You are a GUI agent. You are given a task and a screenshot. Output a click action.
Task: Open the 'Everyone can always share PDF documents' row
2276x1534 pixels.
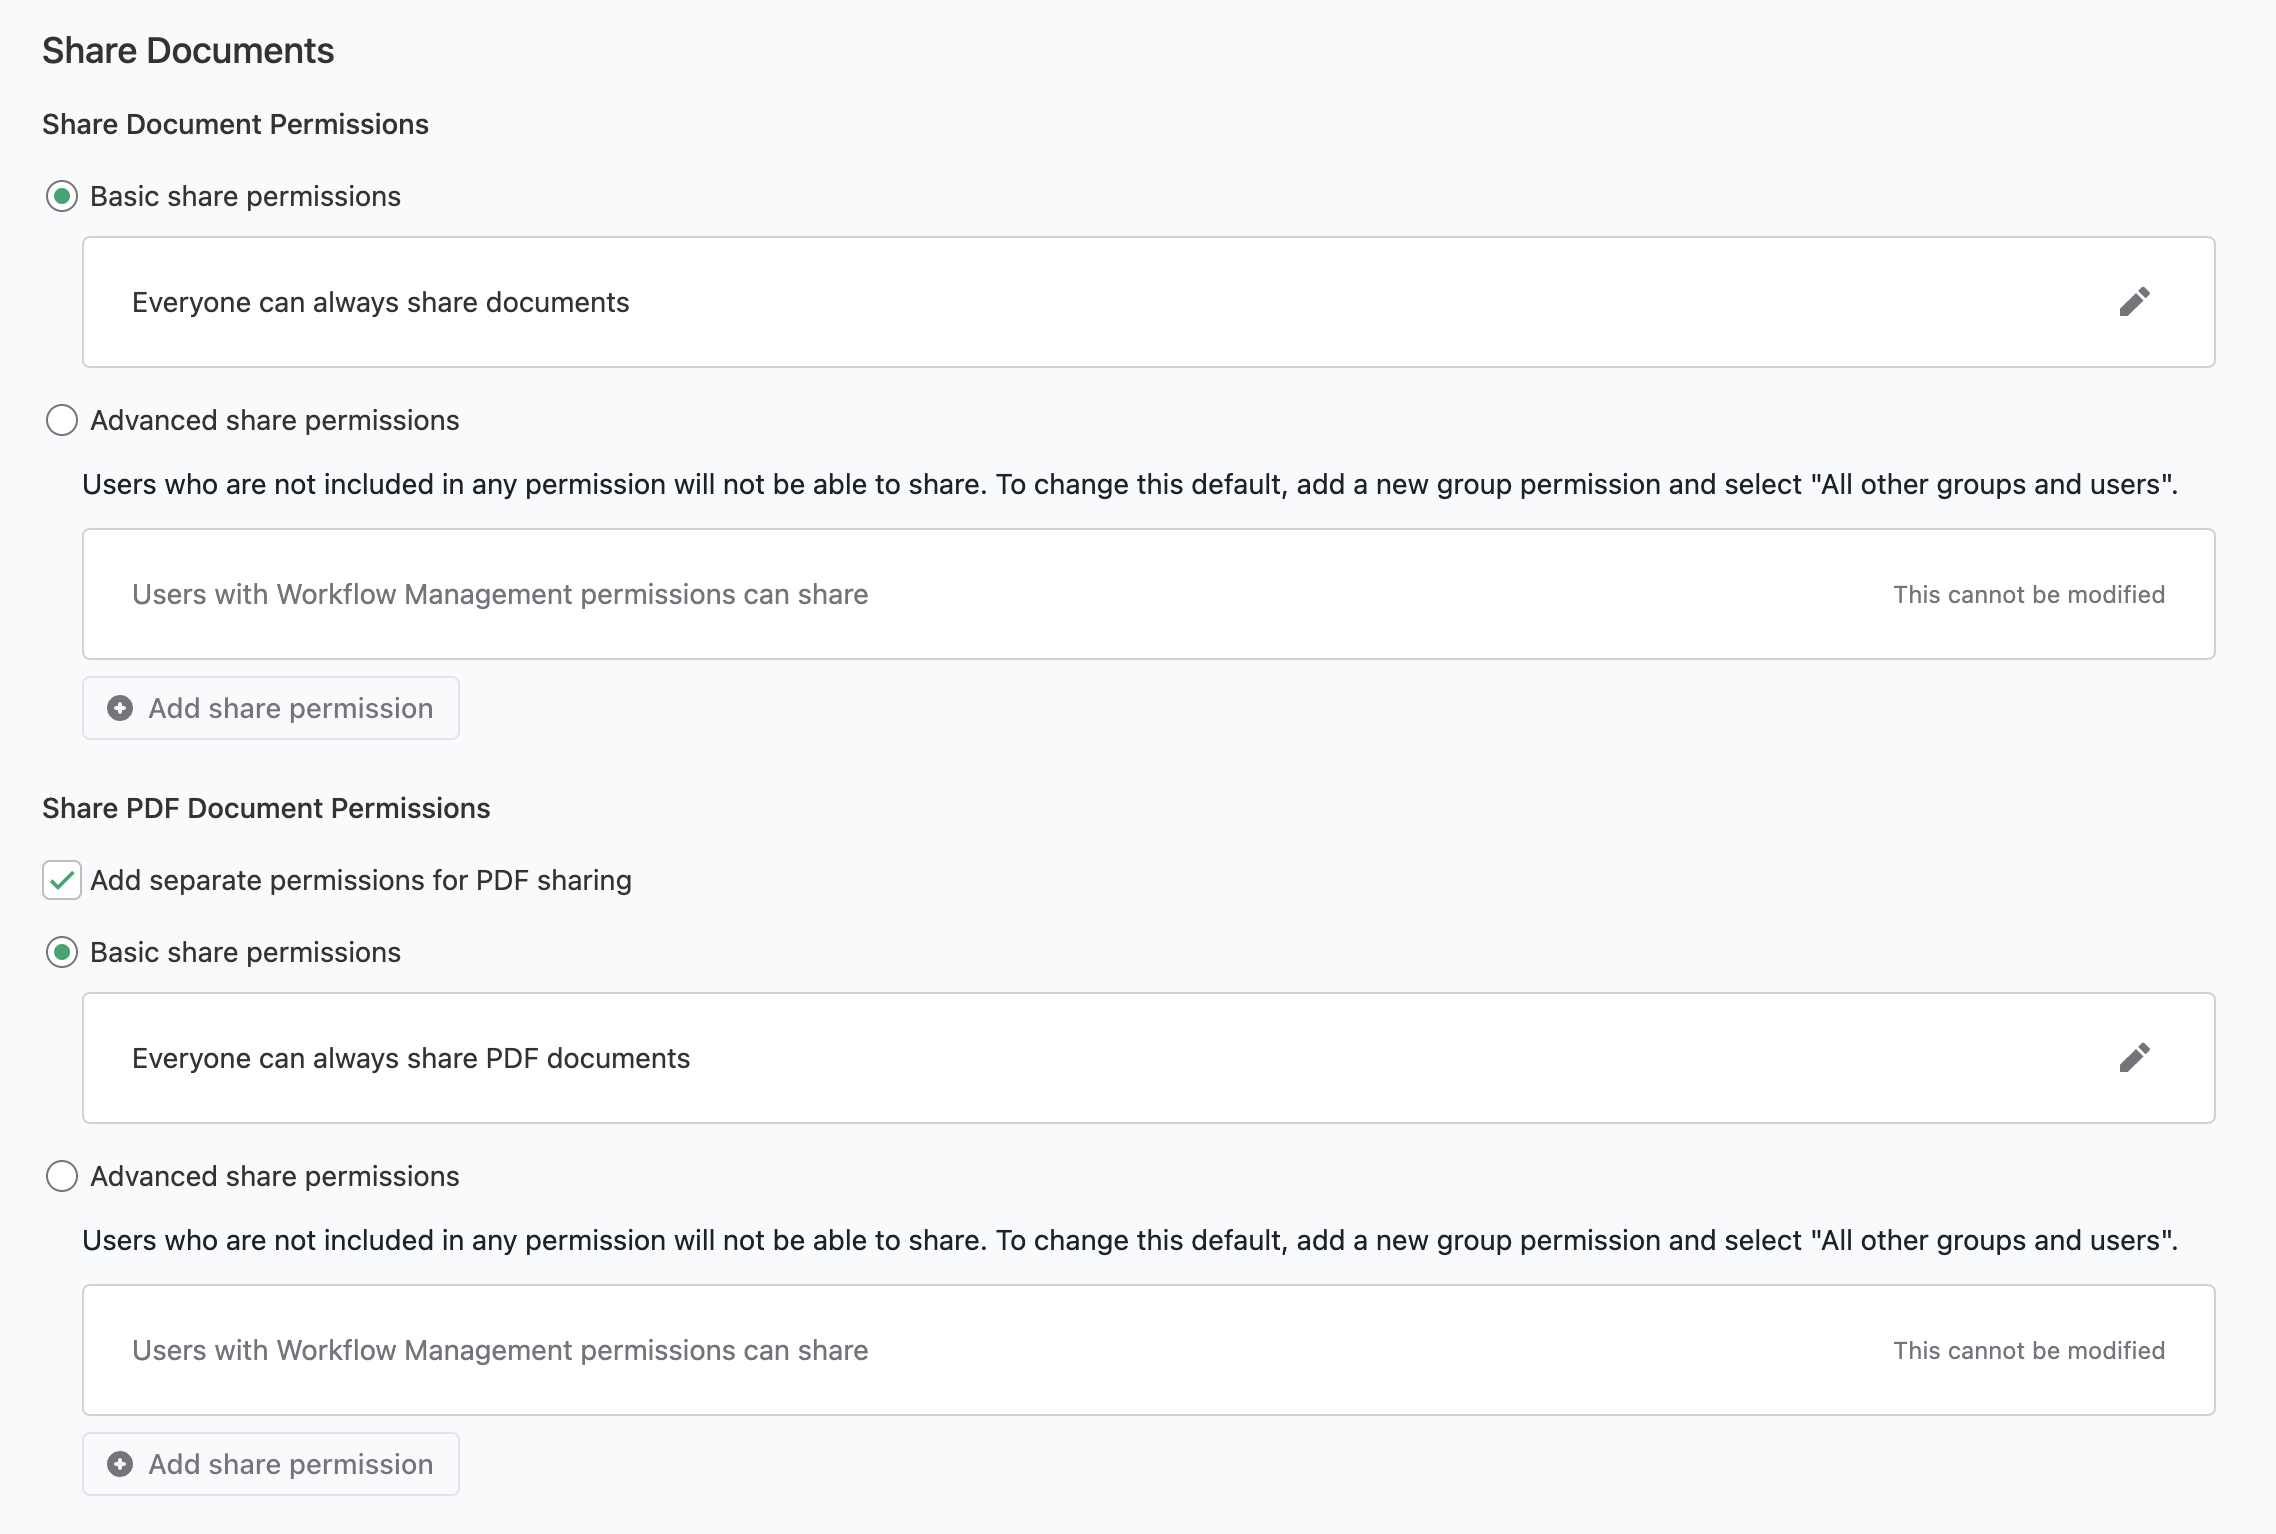pos(1149,1058)
